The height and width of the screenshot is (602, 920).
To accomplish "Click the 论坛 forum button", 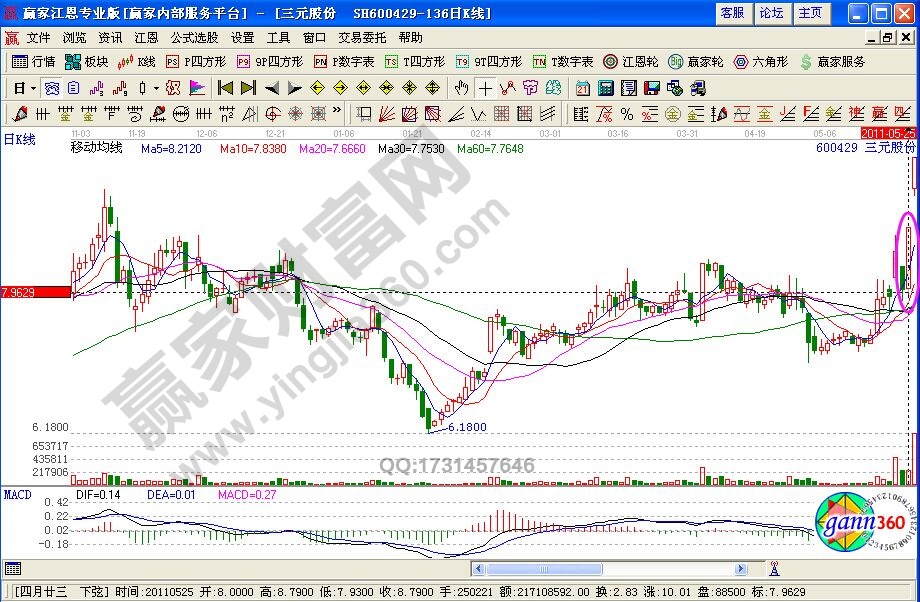I will coord(771,13).
